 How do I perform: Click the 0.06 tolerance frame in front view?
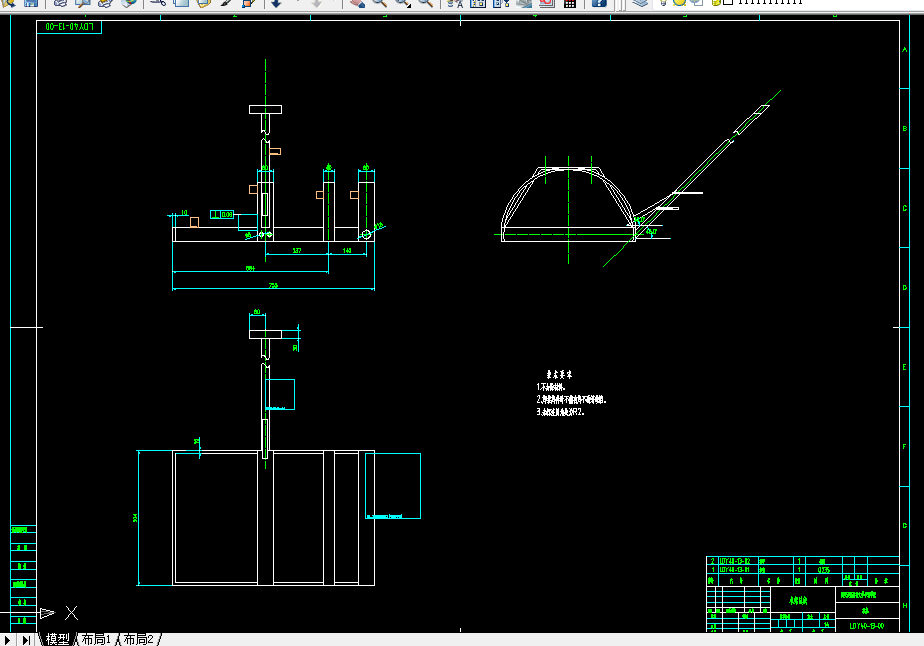coord(222,215)
